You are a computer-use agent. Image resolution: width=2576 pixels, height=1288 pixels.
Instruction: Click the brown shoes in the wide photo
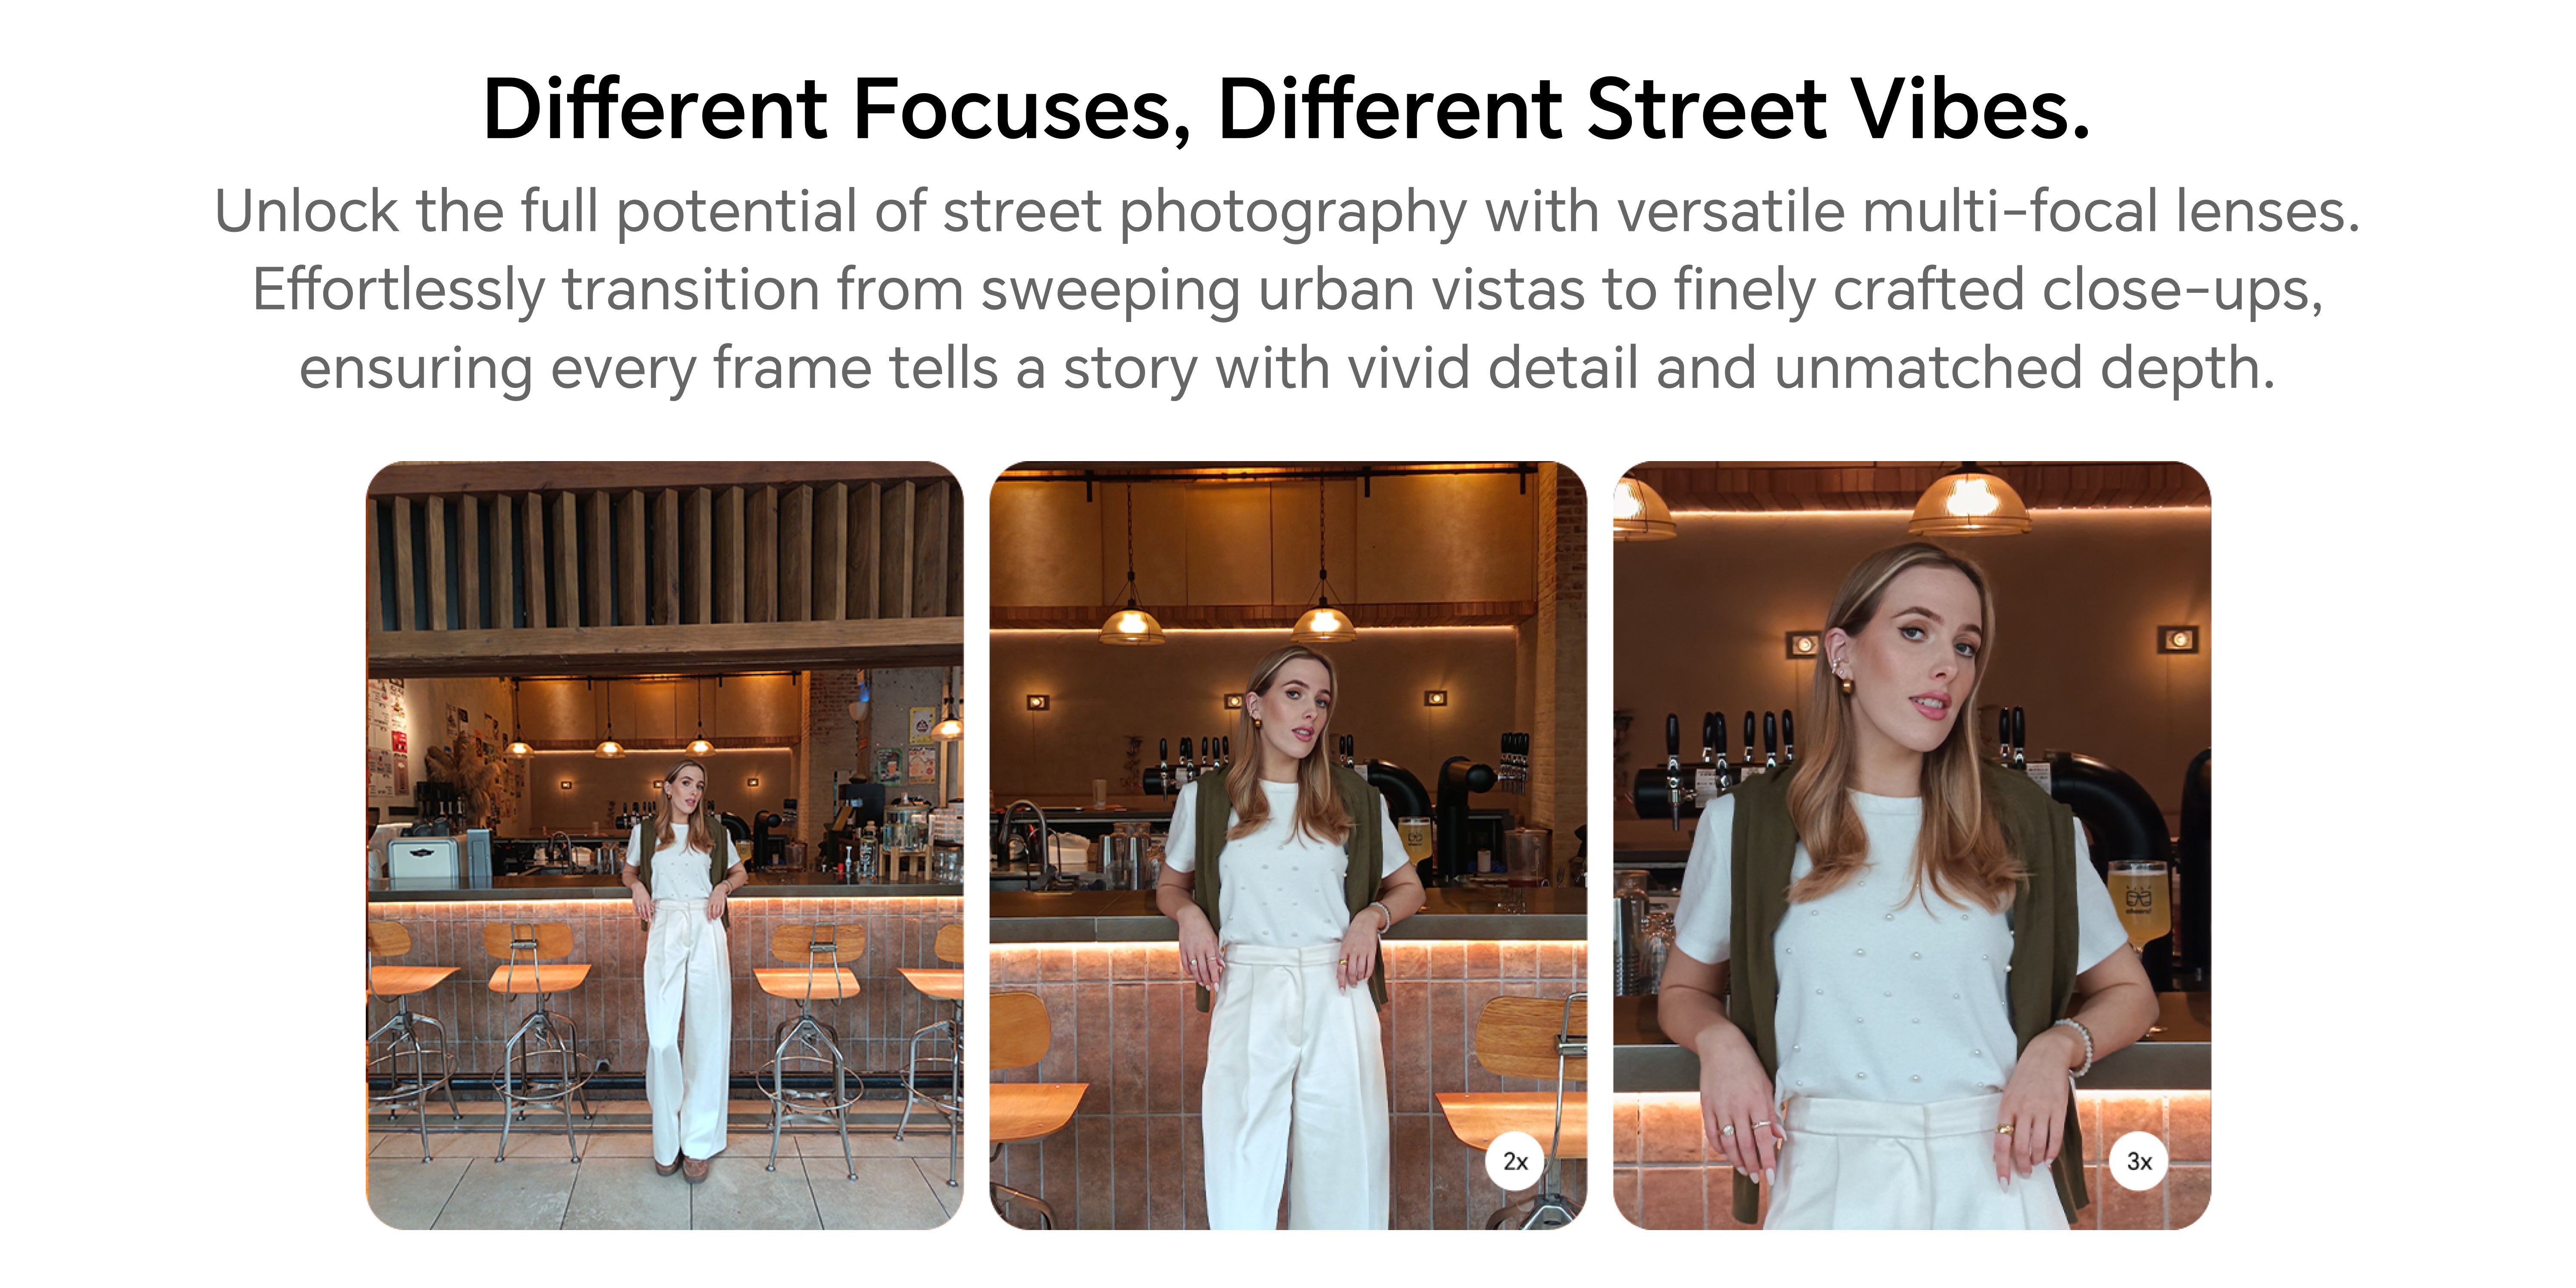coord(683,1168)
